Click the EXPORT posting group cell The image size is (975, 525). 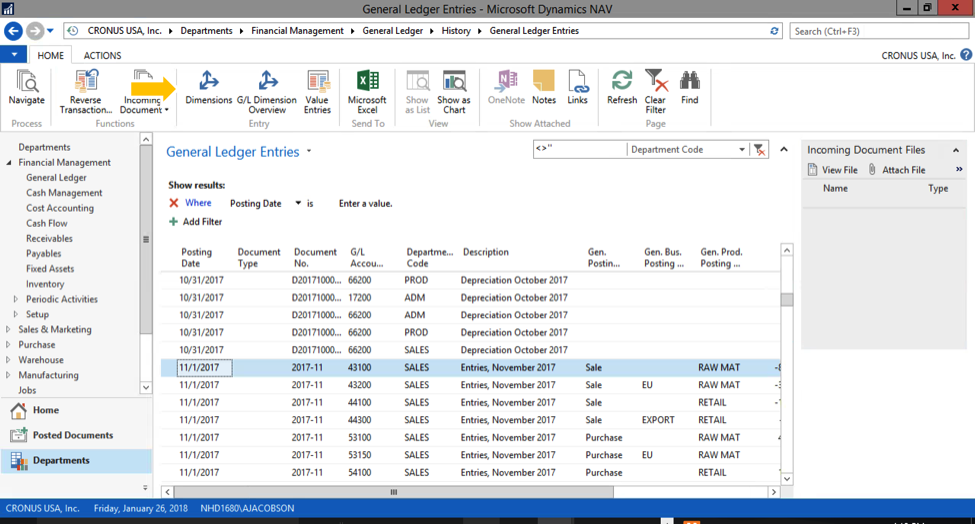658,420
